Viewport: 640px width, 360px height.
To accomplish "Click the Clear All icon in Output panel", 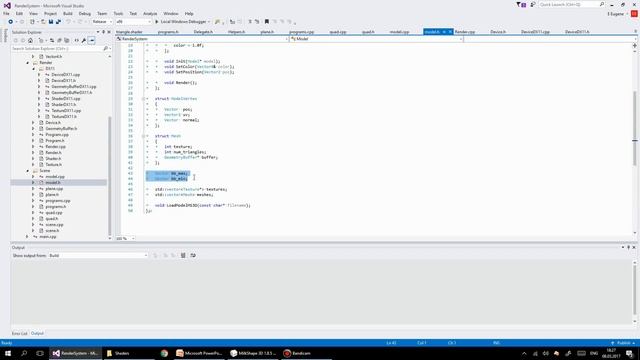I will coord(183,256).
